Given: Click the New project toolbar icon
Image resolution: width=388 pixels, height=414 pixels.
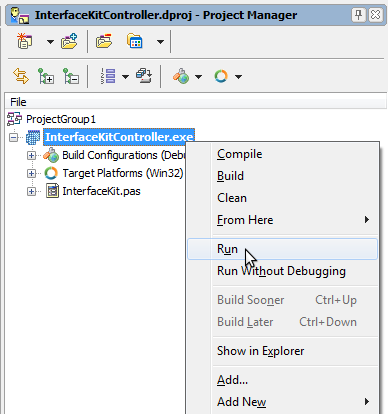Looking at the screenshot, I should coord(25,41).
